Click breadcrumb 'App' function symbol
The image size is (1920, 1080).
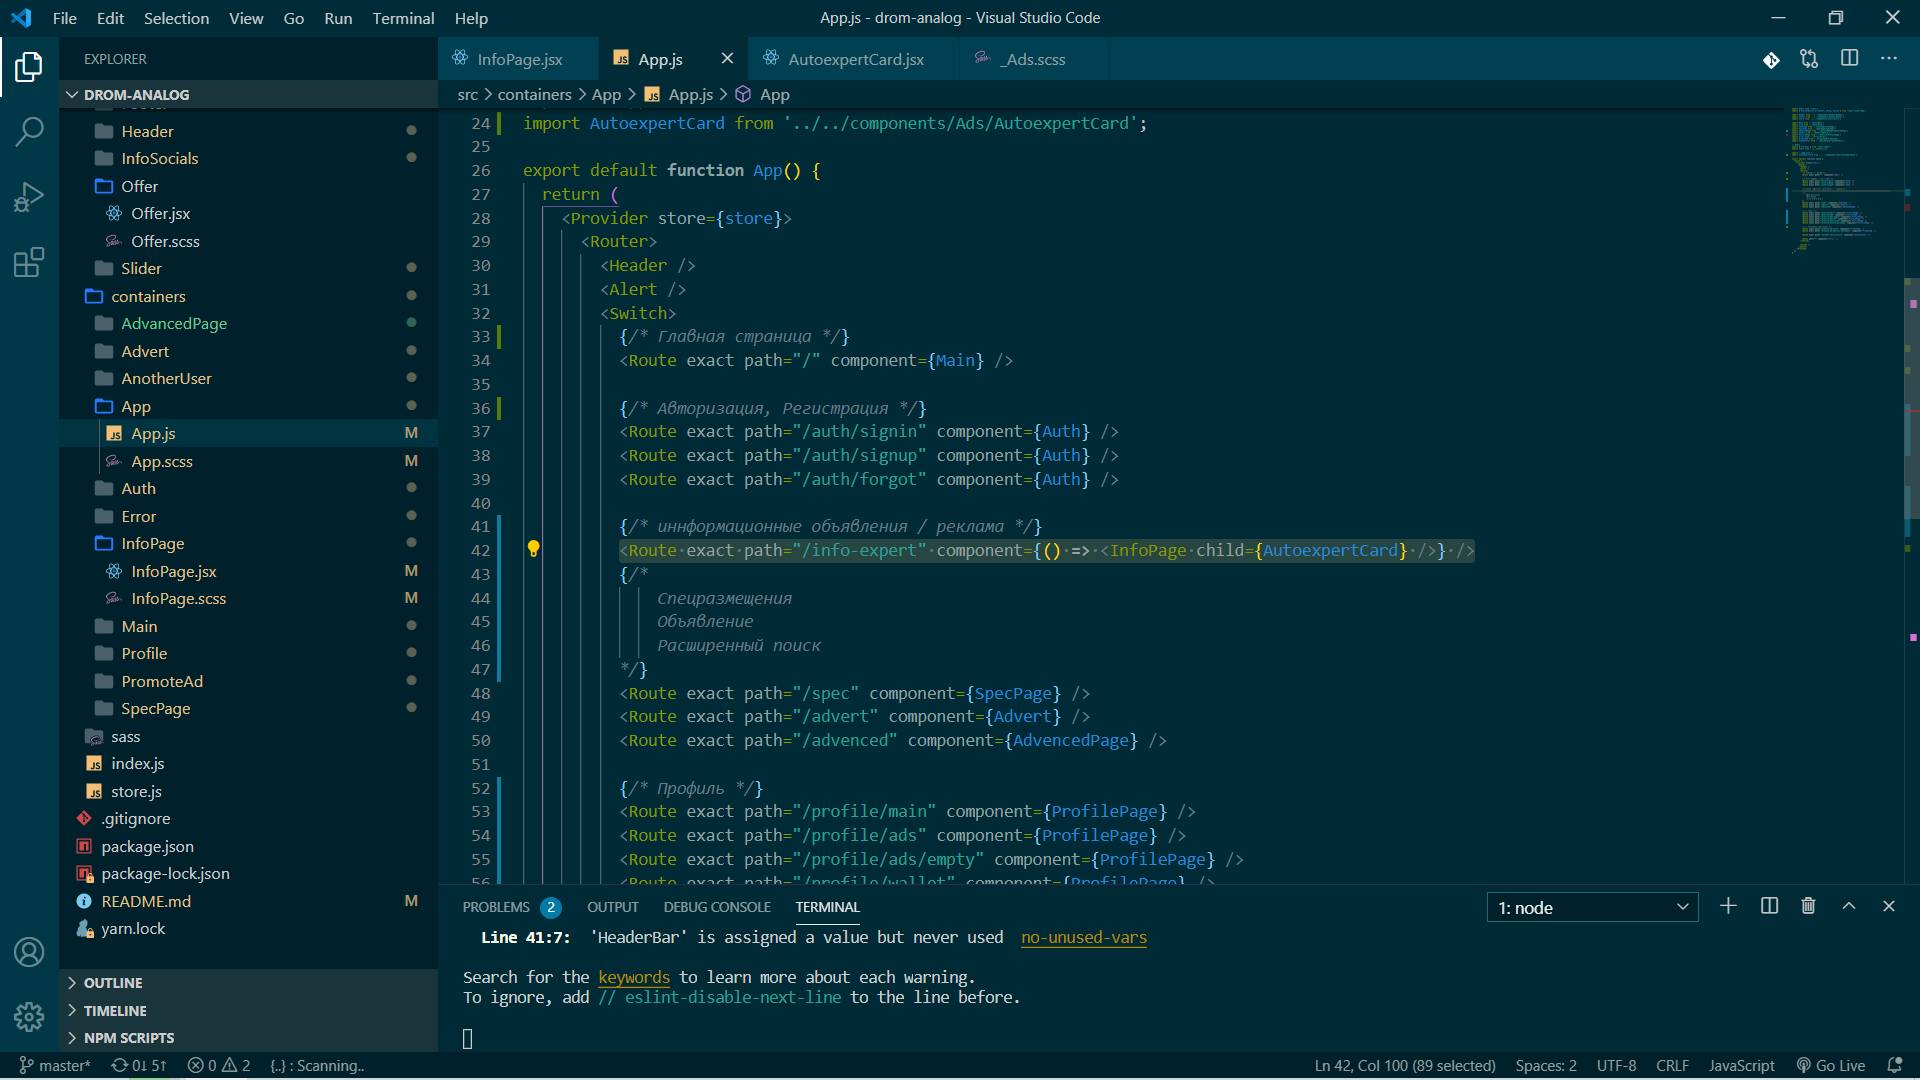coord(763,94)
